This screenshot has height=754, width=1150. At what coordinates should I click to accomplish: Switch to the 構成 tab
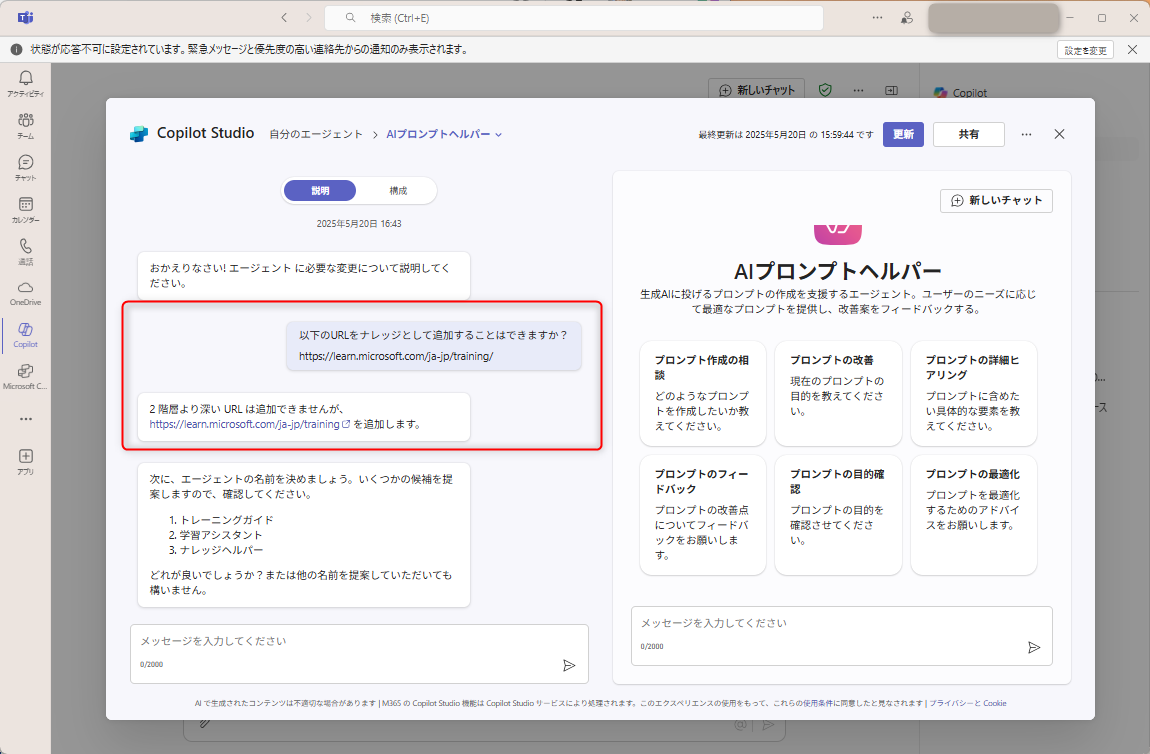click(x=398, y=191)
